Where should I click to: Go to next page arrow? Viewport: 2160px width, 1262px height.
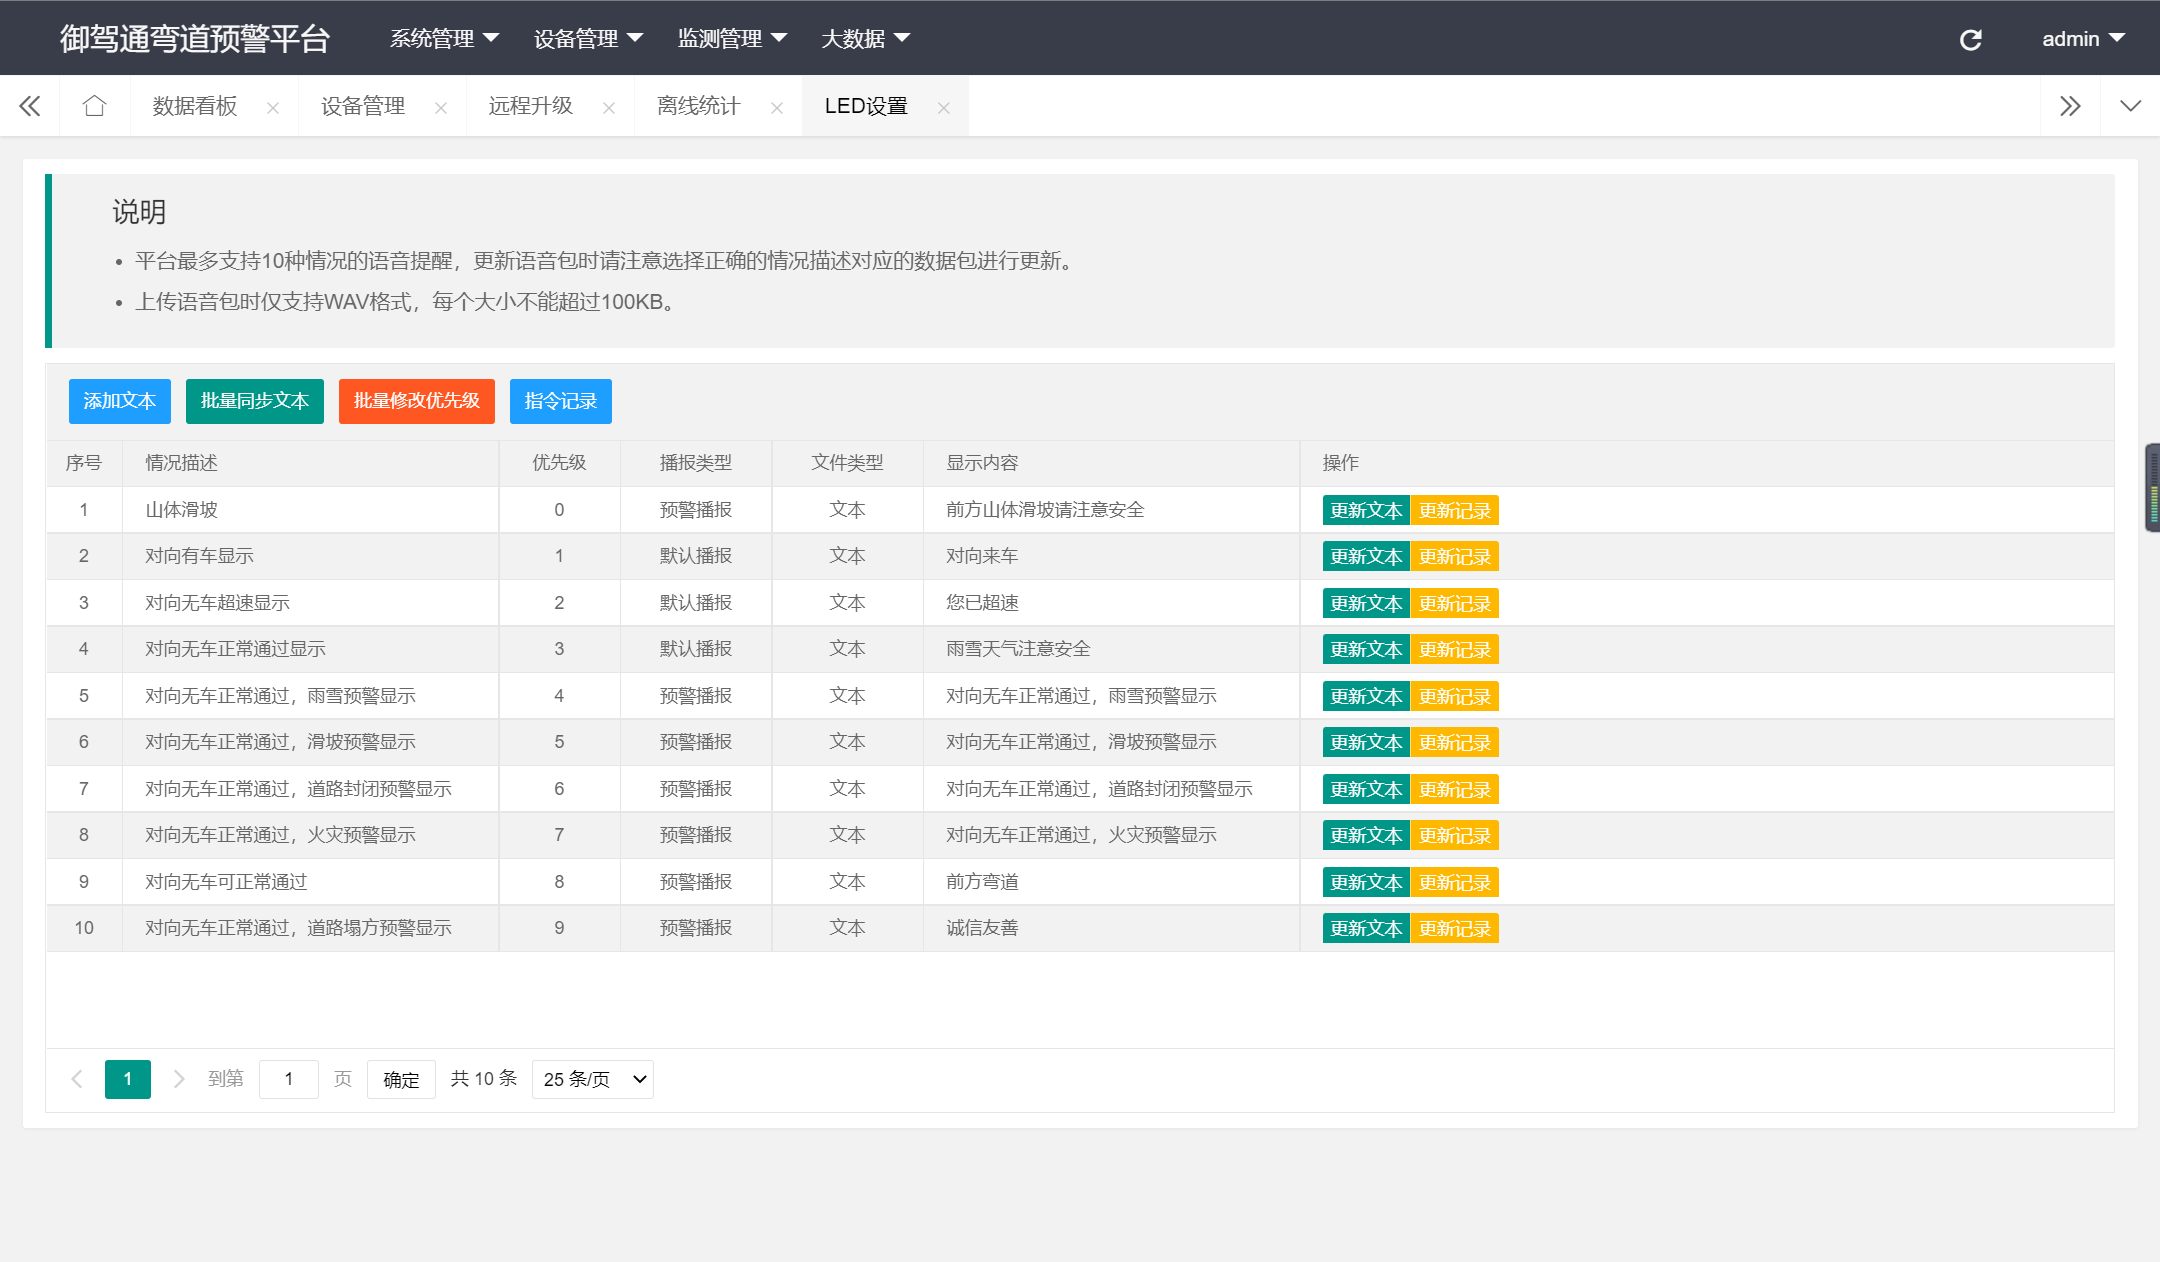179,1079
